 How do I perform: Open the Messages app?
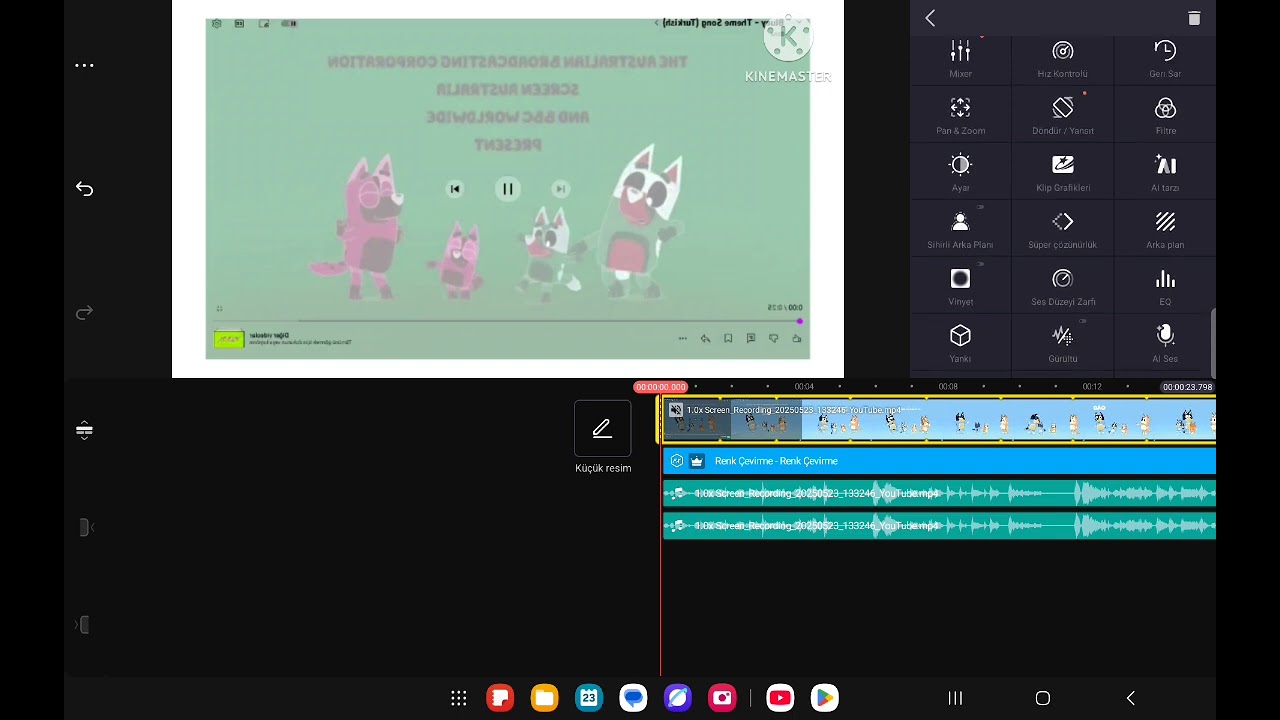[x=633, y=698]
